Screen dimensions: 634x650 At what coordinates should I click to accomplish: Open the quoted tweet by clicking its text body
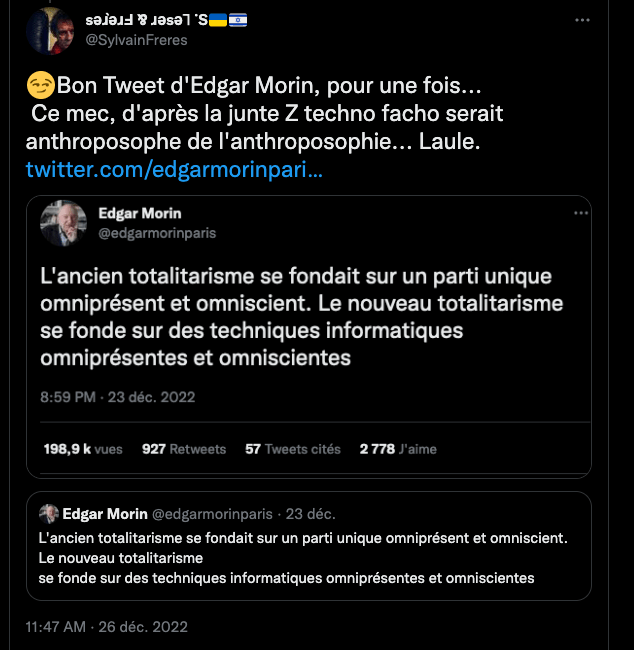[302, 558]
